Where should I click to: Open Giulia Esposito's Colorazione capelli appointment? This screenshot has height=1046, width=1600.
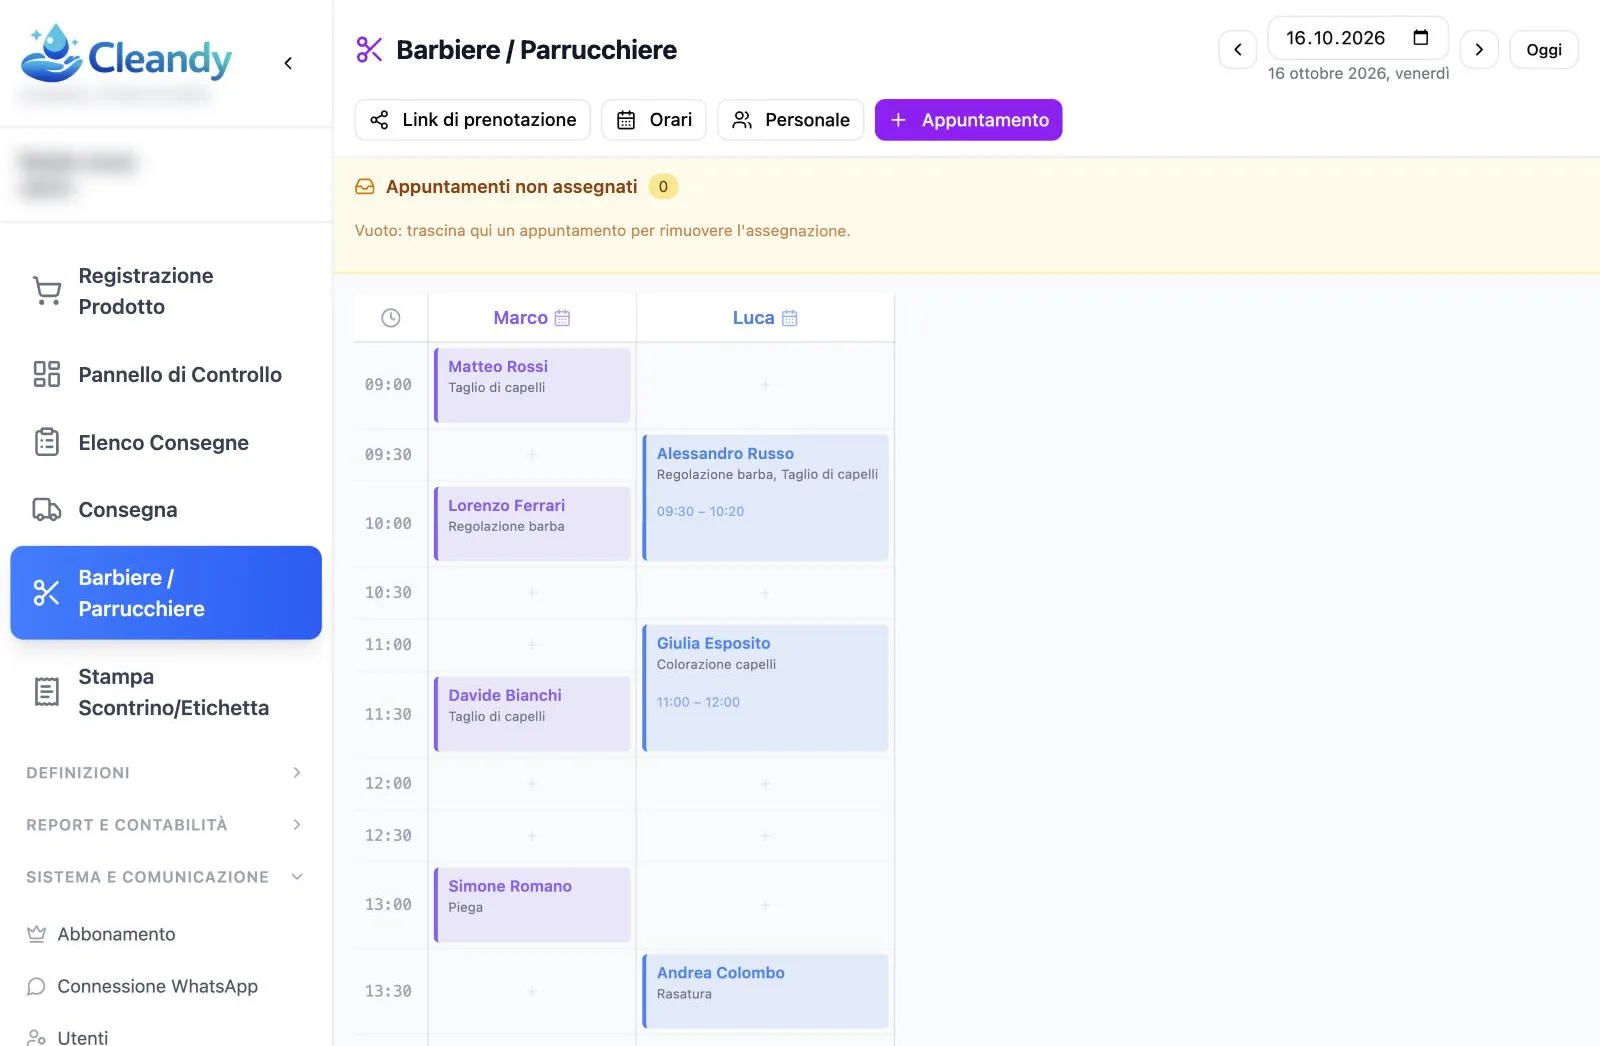765,688
